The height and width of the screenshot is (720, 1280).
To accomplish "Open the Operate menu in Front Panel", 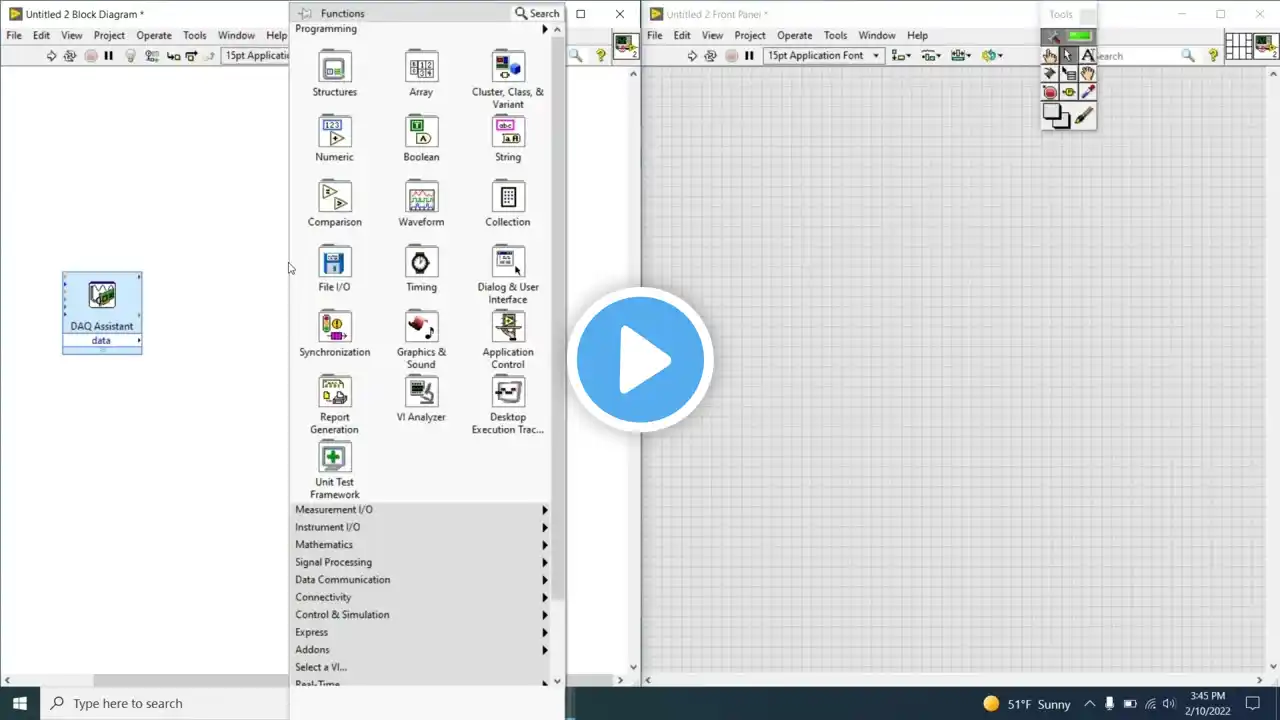I will click(795, 35).
